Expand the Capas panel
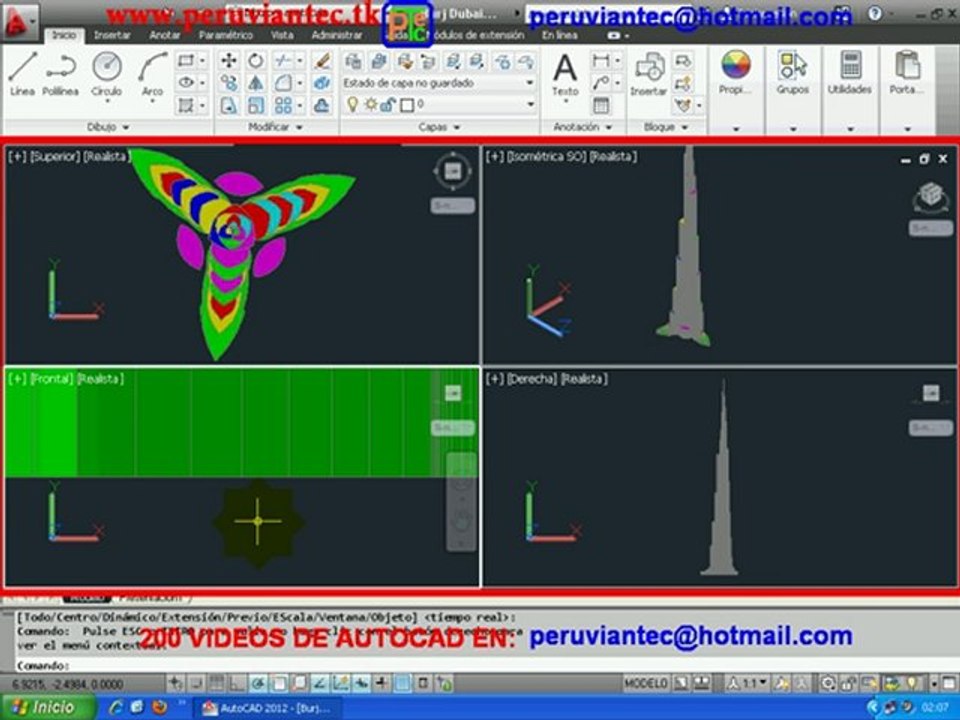The height and width of the screenshot is (720, 960). 438,127
